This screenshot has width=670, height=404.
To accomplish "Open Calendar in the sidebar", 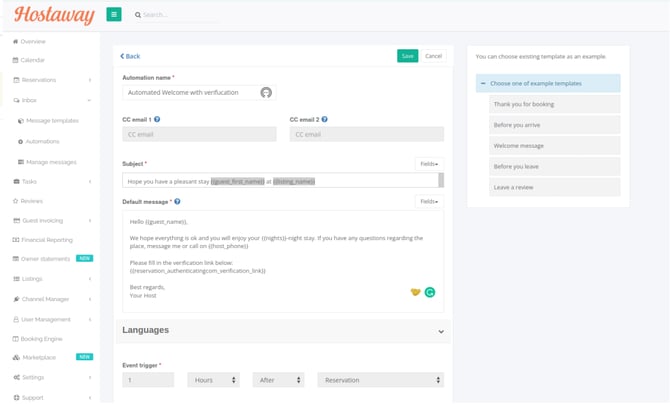I will point(33,60).
